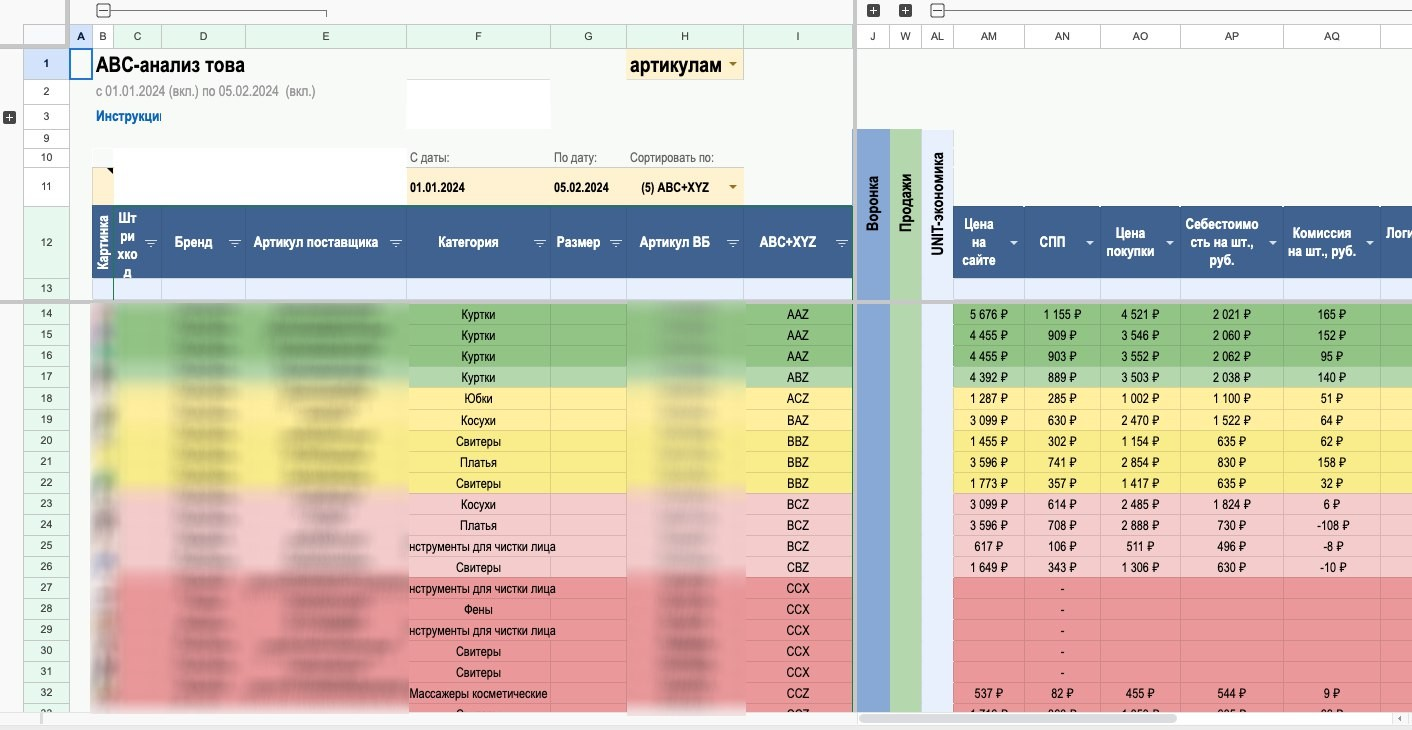Viewport: 1412px width, 730px height.
Task: Open filter for Артикул поставщика column
Action: pyautogui.click(x=395, y=243)
